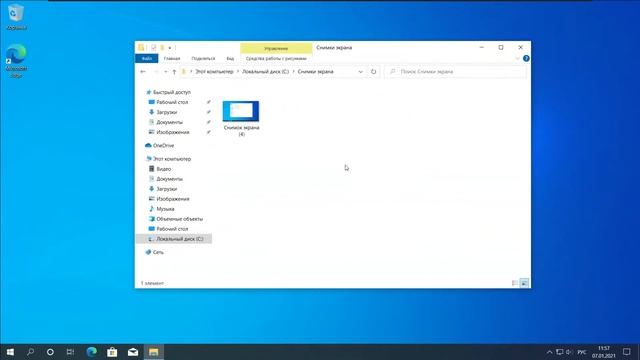Open pinned Документы under Быстрый доступ
This screenshot has width=640, height=360.
[169, 122]
